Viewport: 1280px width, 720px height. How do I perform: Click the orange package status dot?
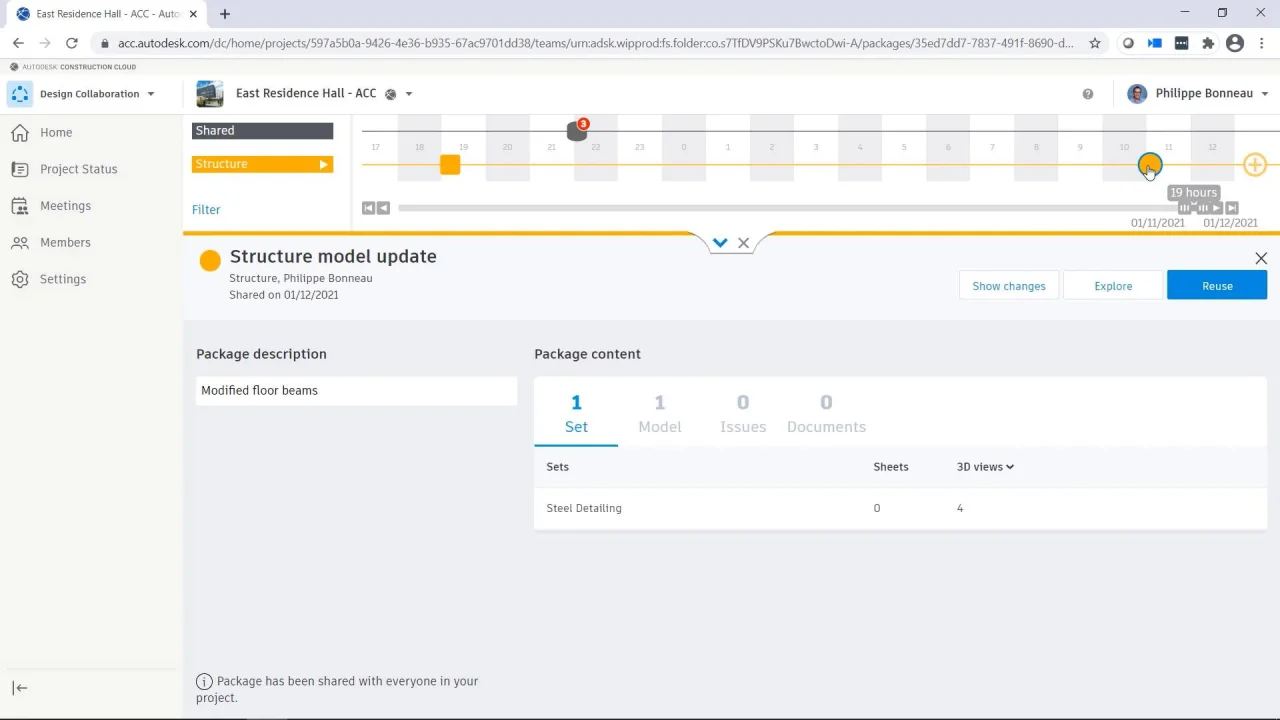[210, 261]
